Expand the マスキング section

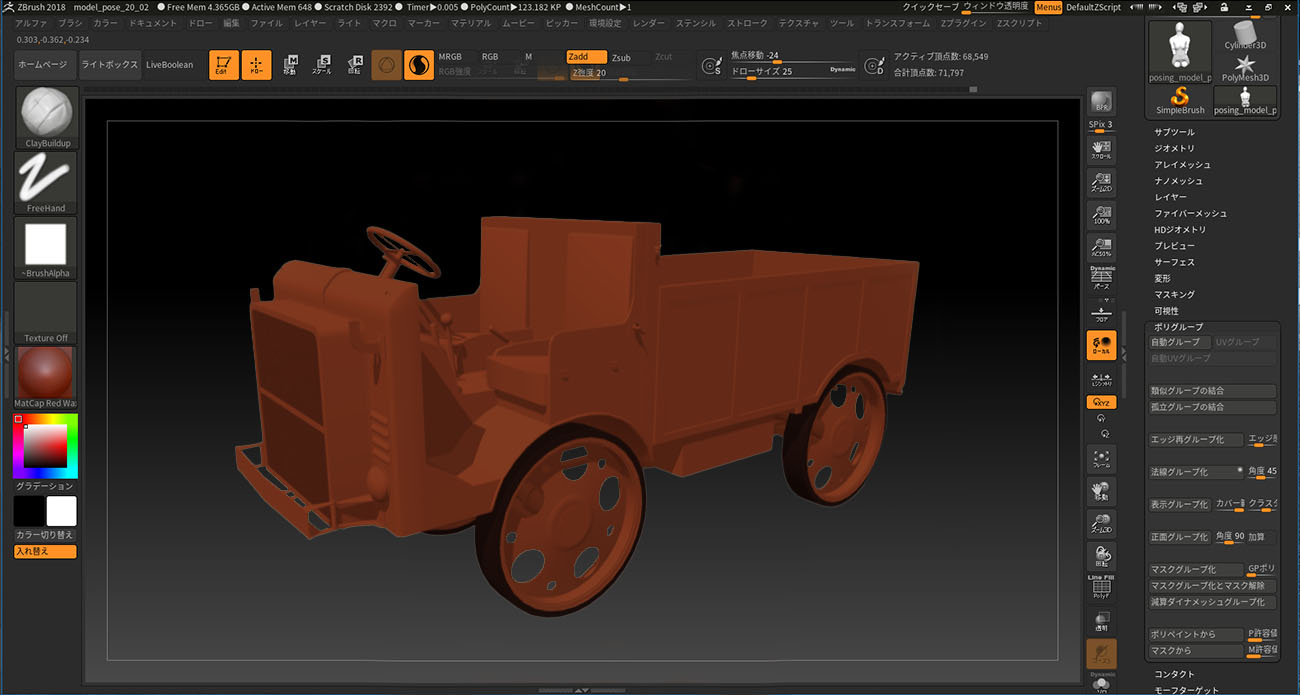coord(1174,294)
